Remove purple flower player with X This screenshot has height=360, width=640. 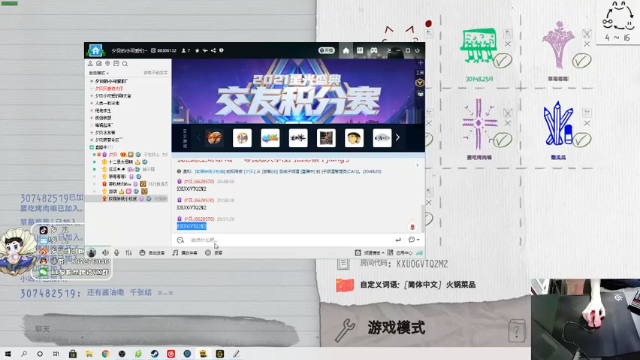(x=587, y=44)
